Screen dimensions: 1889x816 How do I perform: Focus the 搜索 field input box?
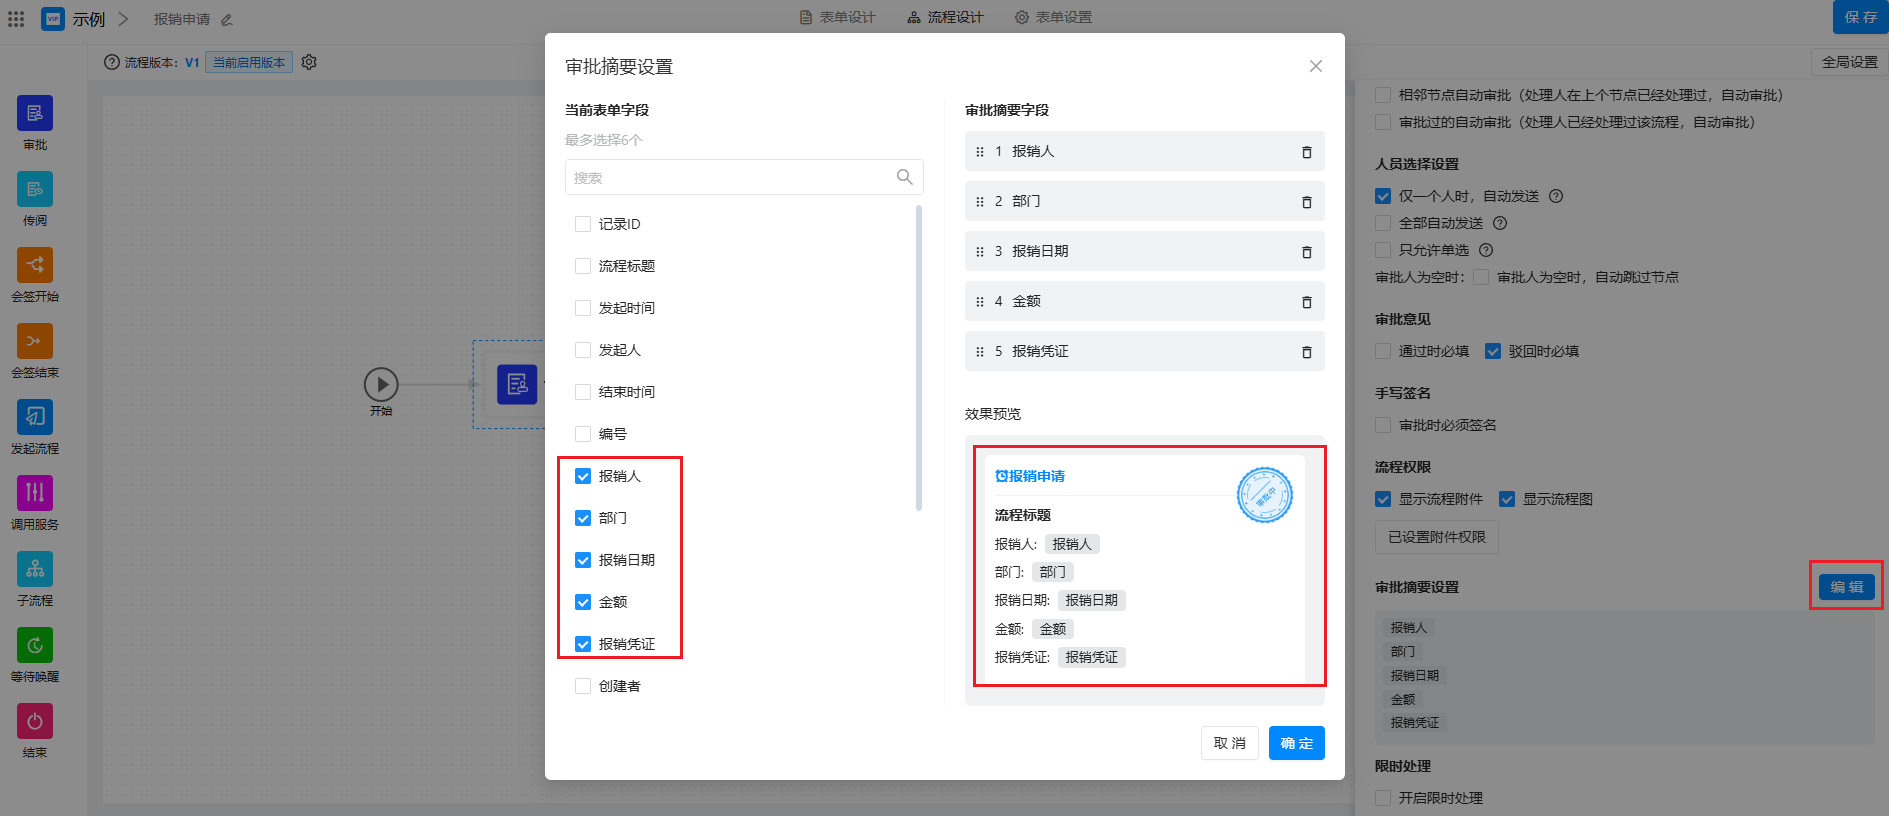(730, 178)
